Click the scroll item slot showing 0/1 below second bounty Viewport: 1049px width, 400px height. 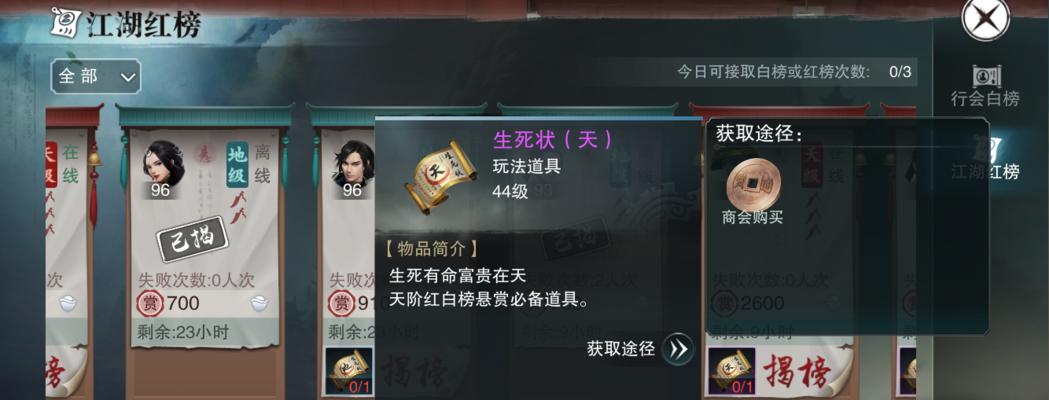click(x=350, y=371)
